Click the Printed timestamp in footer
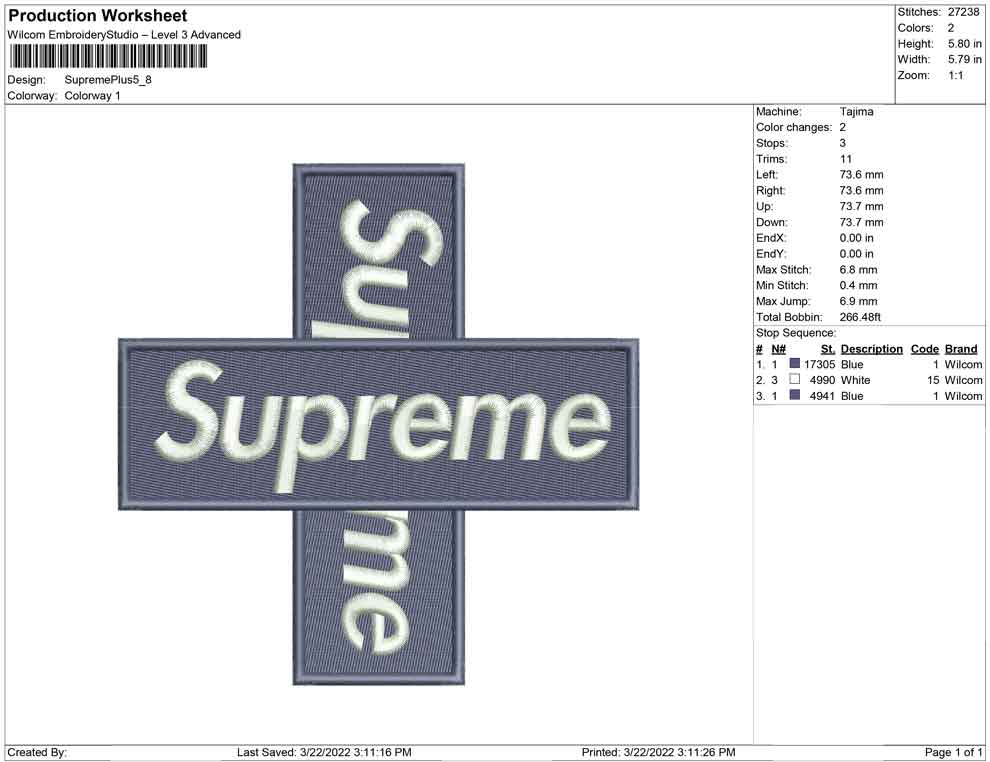The image size is (990, 762). point(658,752)
